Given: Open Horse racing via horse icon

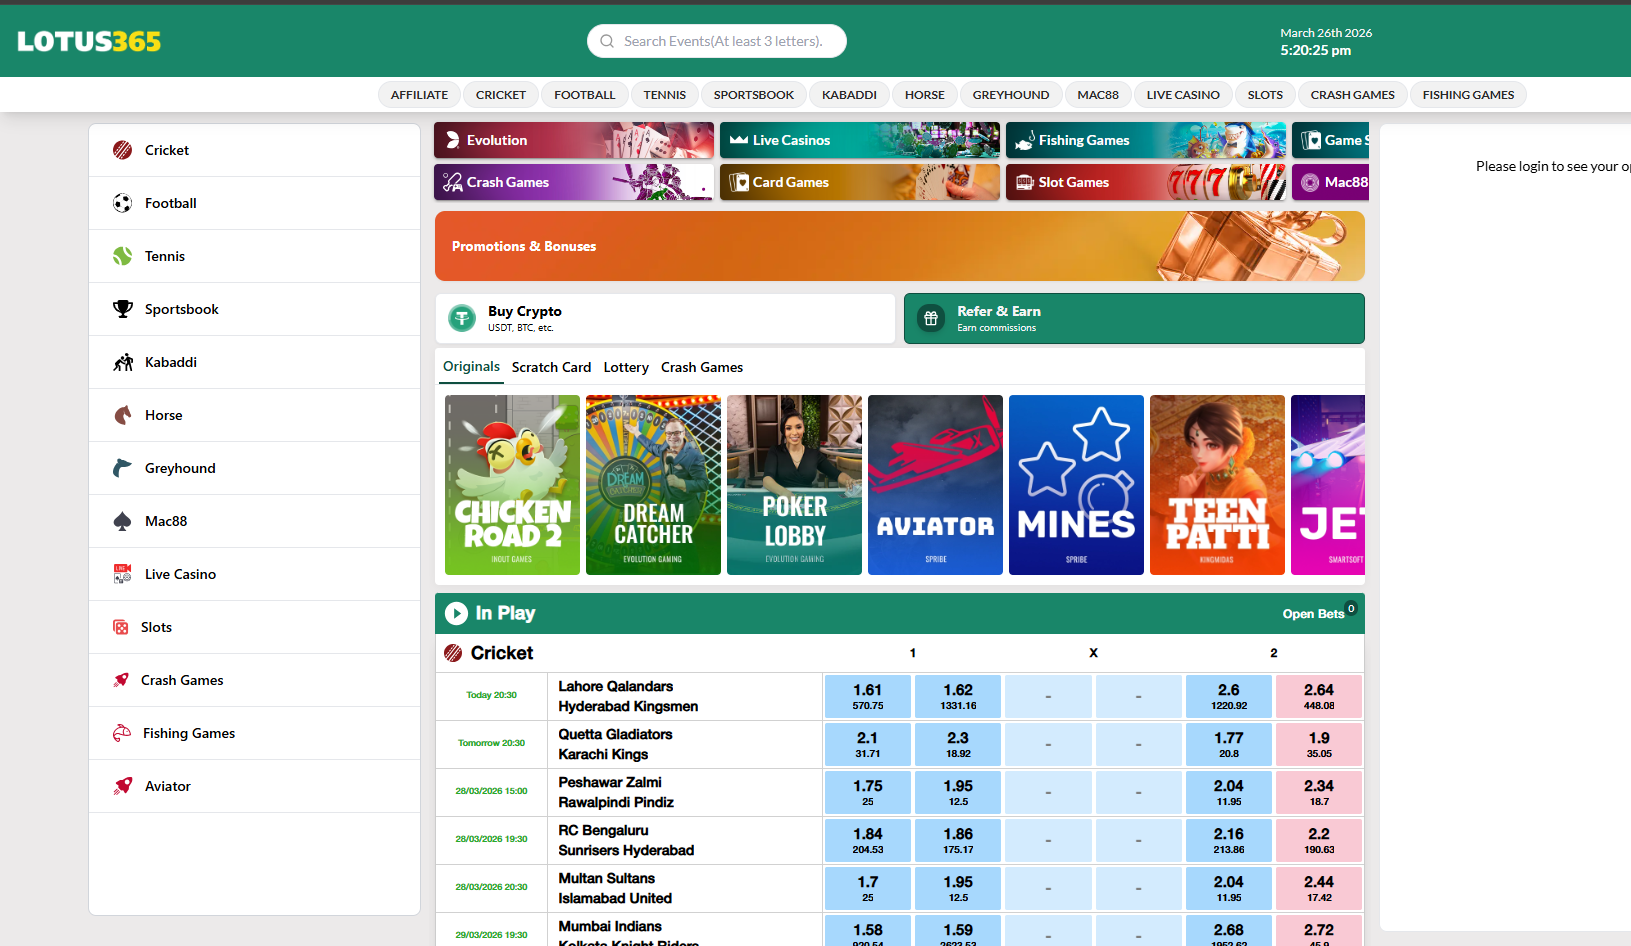Looking at the screenshot, I should click(x=122, y=415).
